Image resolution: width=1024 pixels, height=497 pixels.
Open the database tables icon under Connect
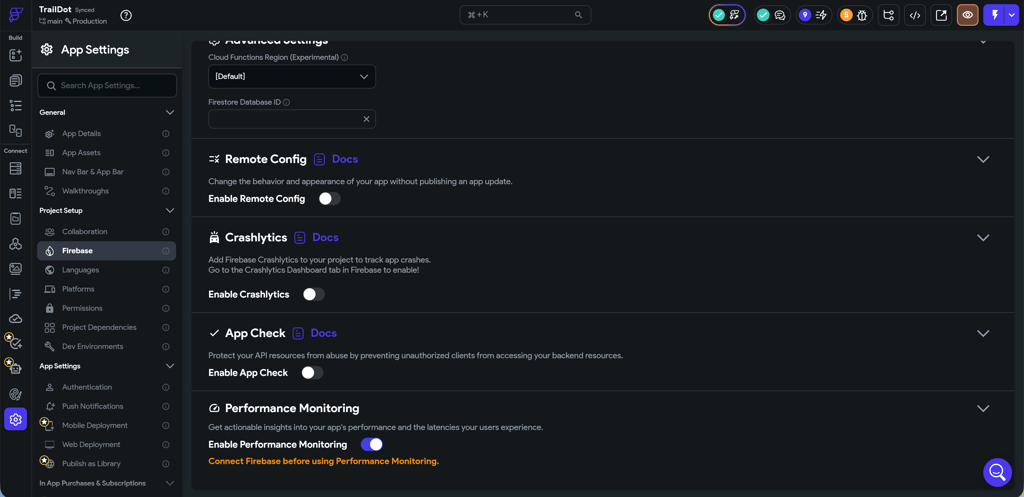[x=16, y=168]
